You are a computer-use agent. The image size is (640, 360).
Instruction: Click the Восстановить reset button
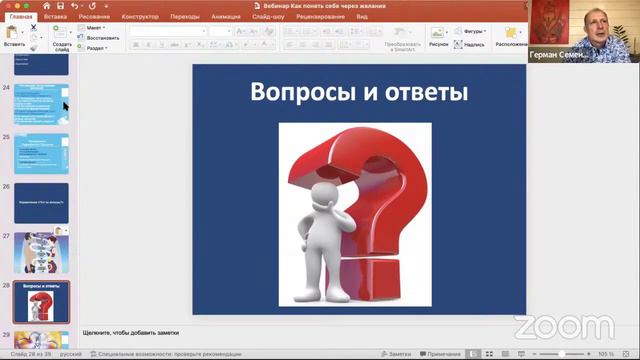point(98,38)
